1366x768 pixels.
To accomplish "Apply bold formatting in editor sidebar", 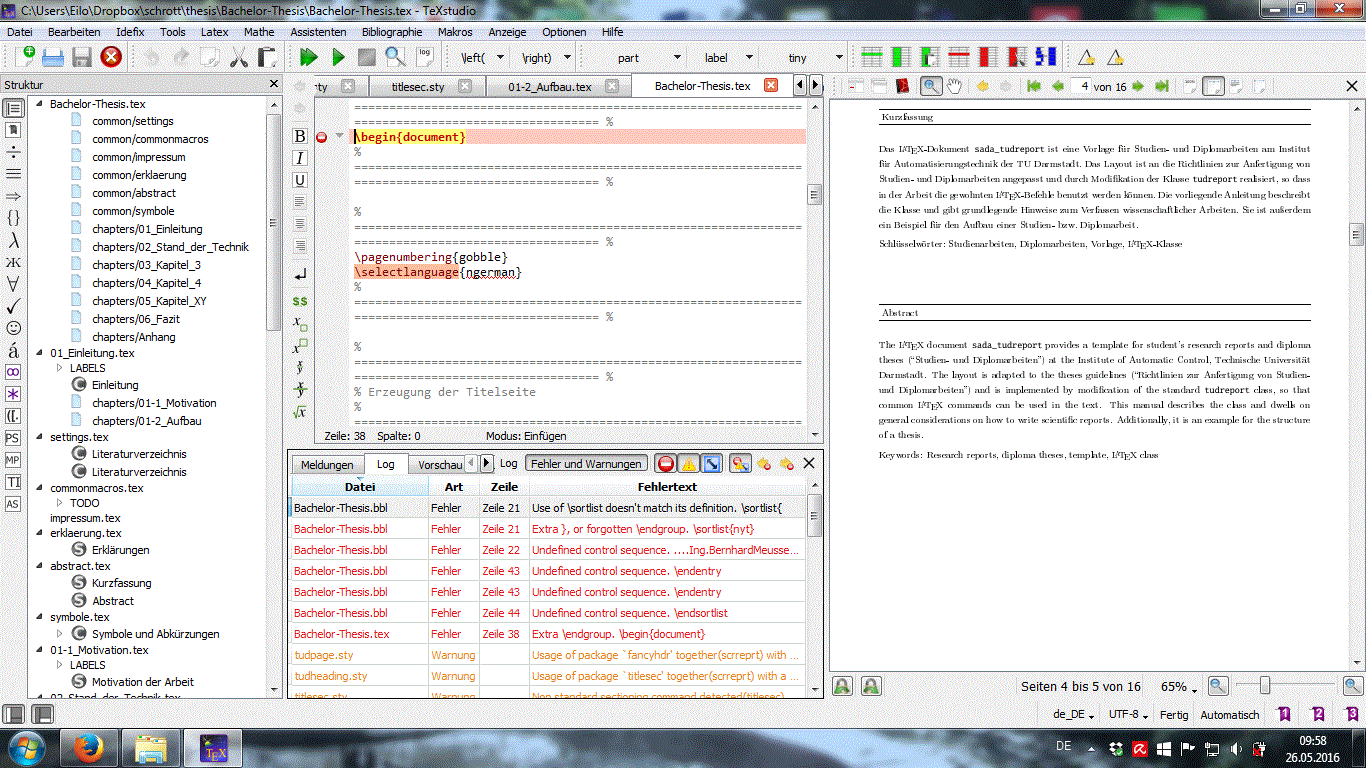I will pos(300,136).
